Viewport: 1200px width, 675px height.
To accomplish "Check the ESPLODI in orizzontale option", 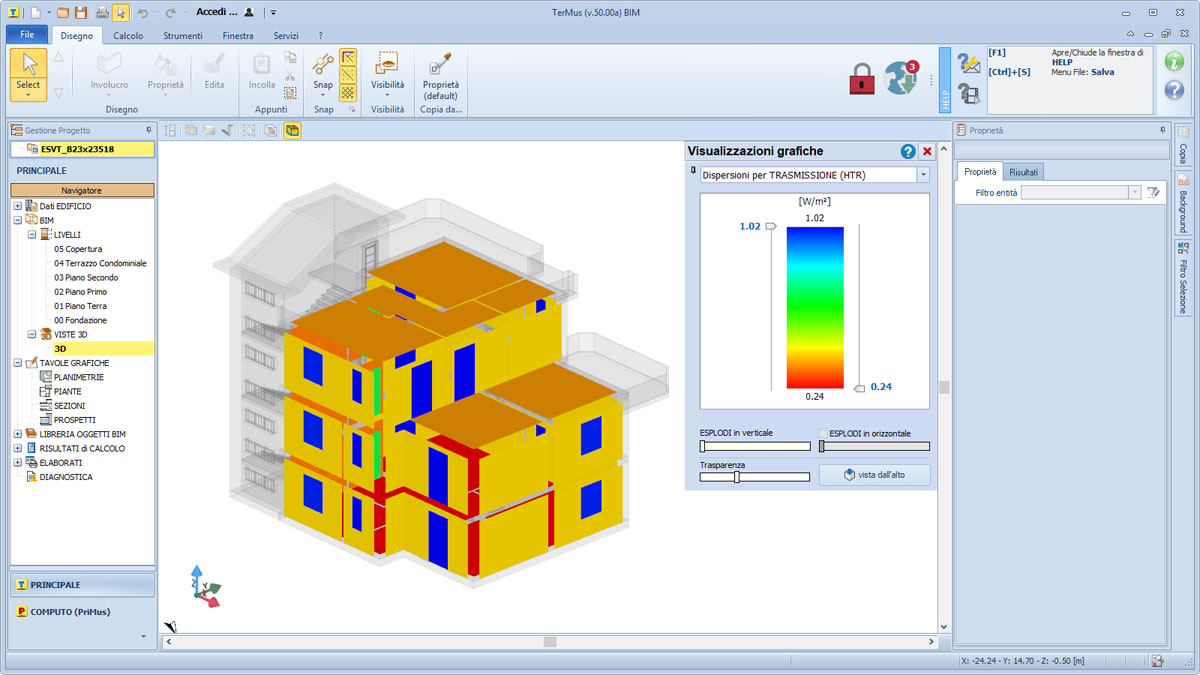I will 822,431.
